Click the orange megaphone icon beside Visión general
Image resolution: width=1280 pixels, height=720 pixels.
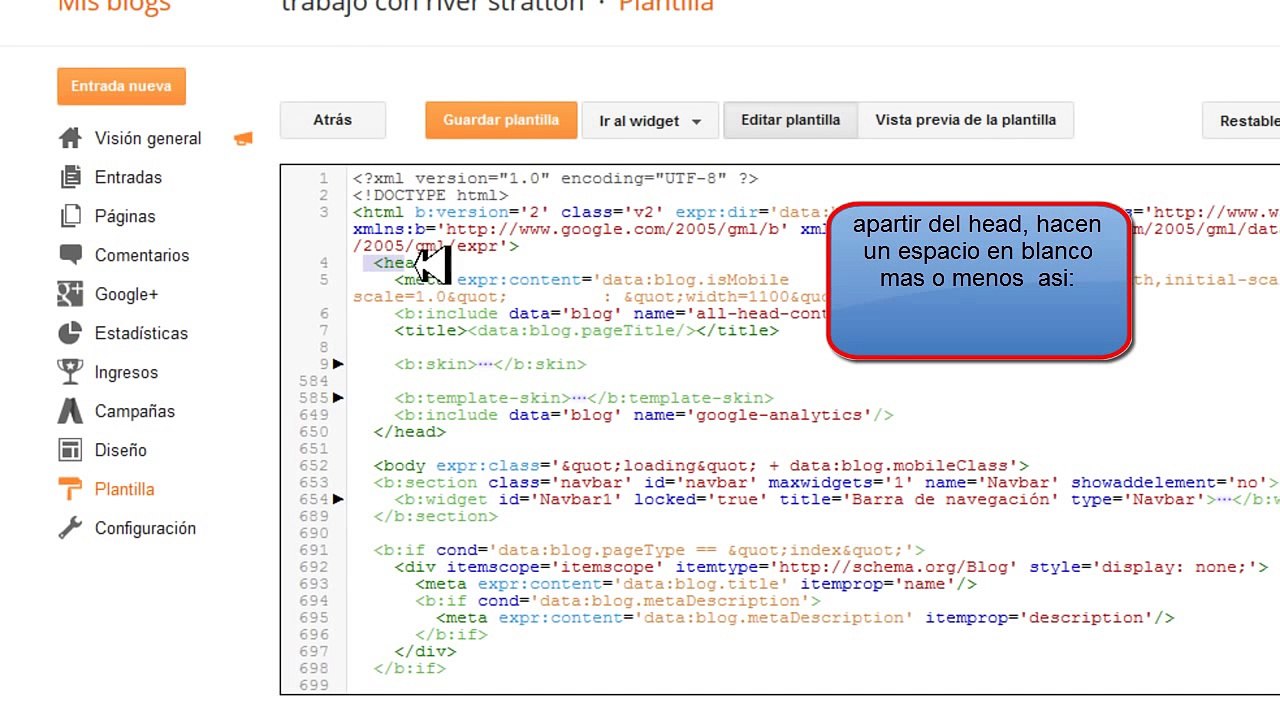(x=243, y=139)
